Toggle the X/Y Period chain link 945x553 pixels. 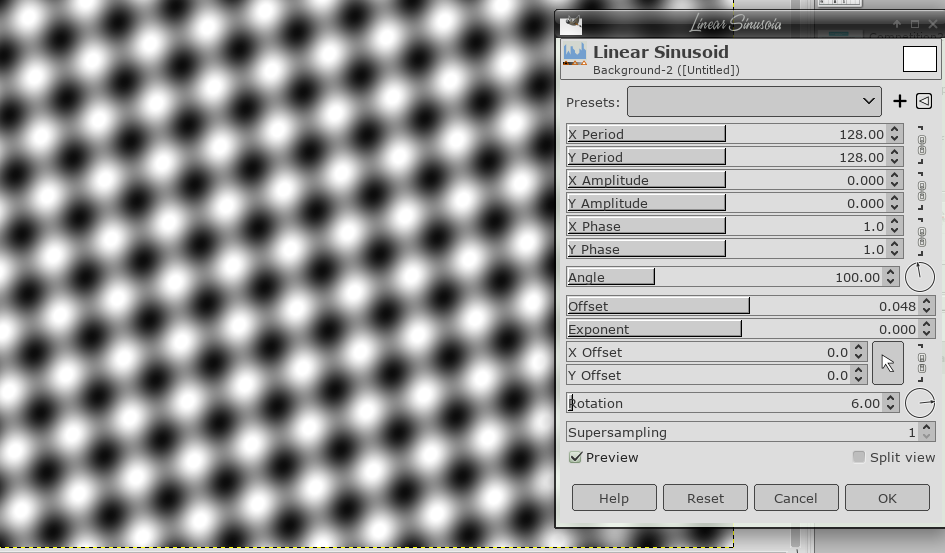(921, 145)
